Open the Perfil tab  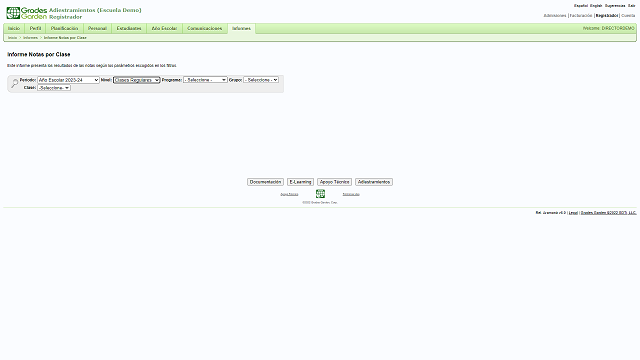click(36, 29)
